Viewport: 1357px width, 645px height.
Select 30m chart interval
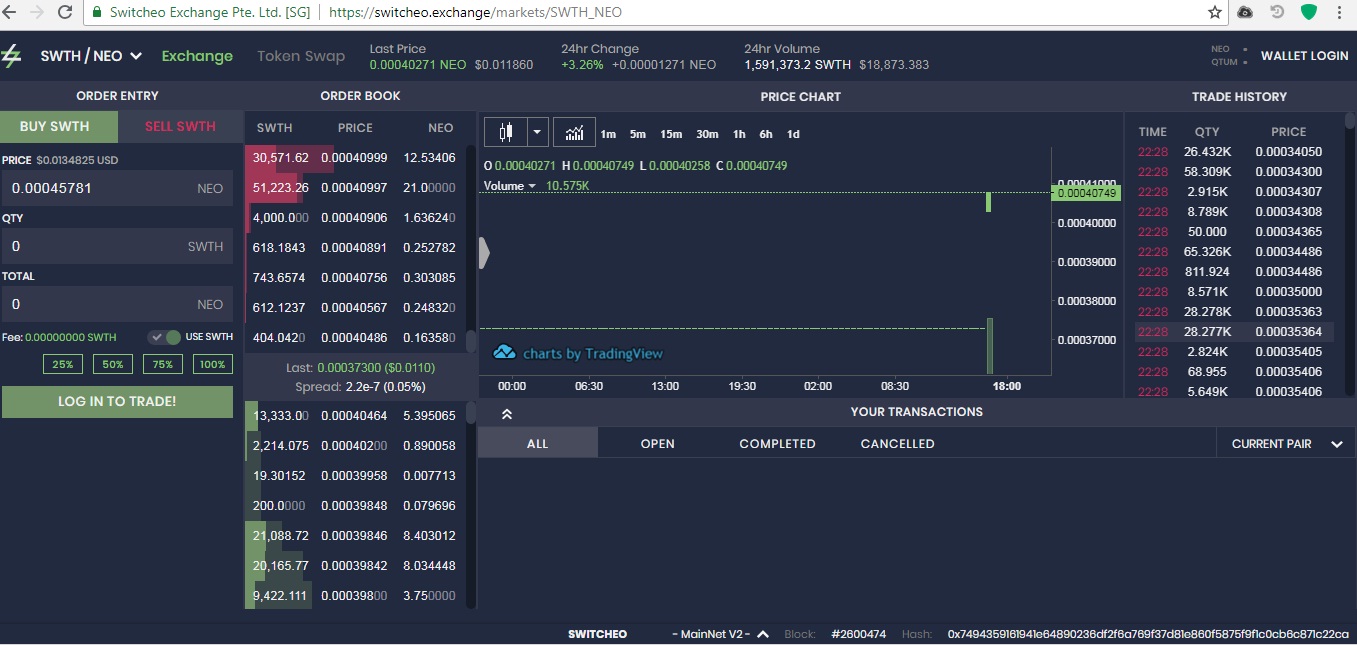(x=707, y=134)
